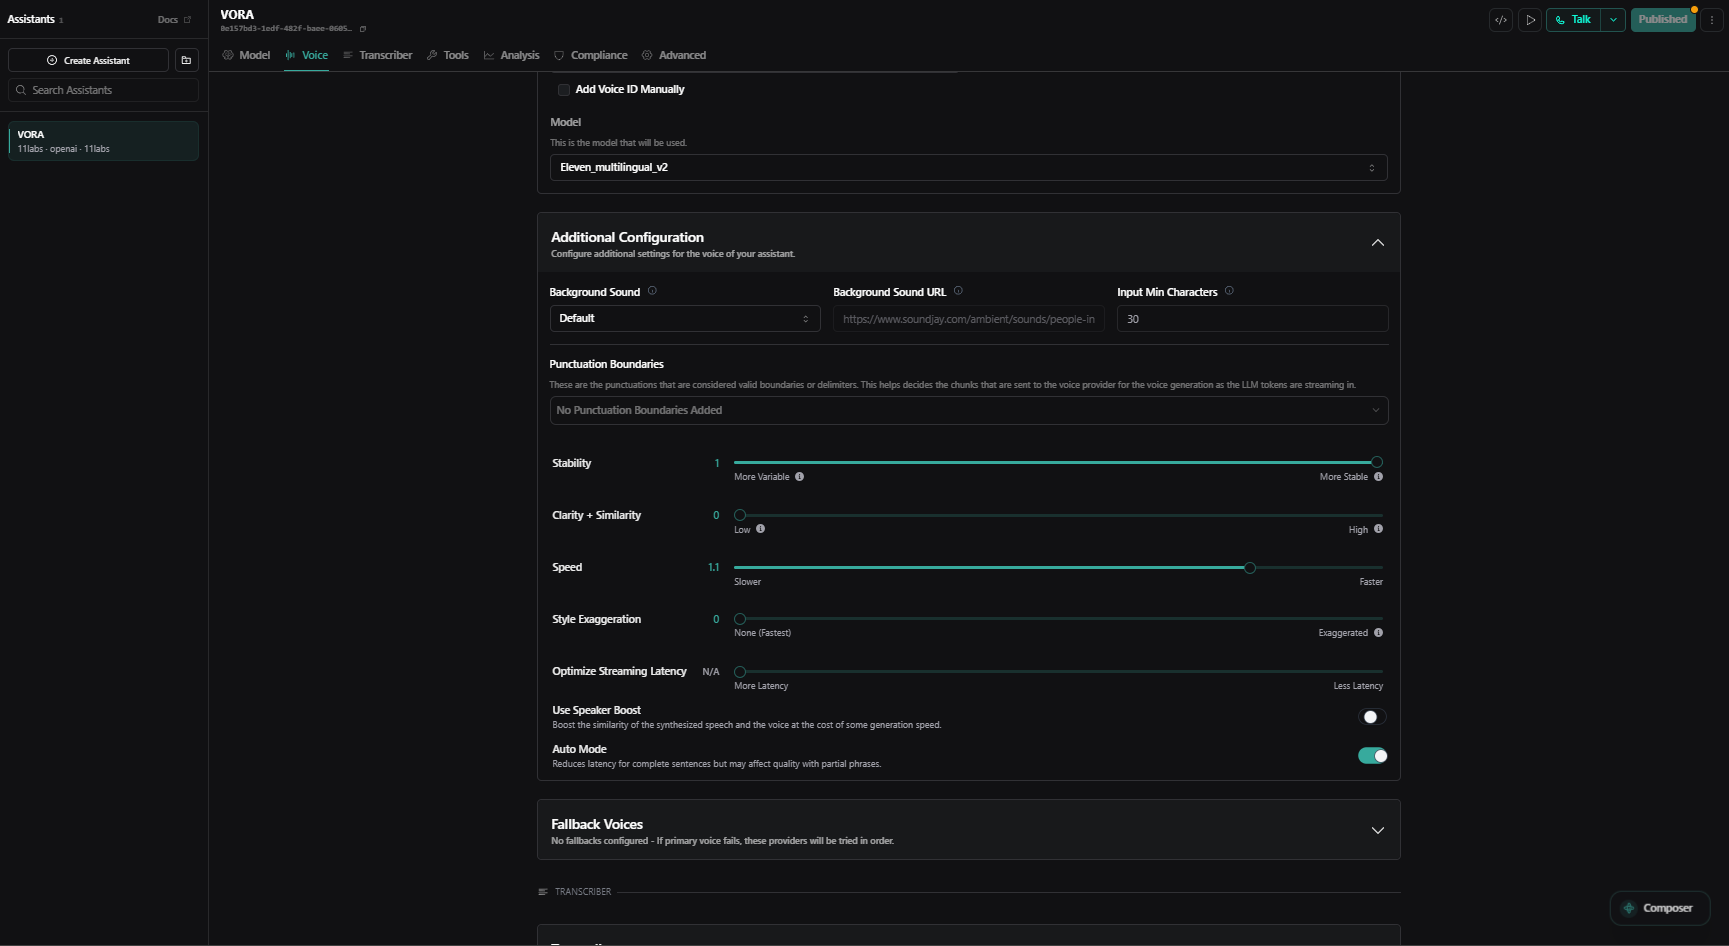Open the Composer button
Viewport: 1729px width, 946px height.
(x=1659, y=908)
